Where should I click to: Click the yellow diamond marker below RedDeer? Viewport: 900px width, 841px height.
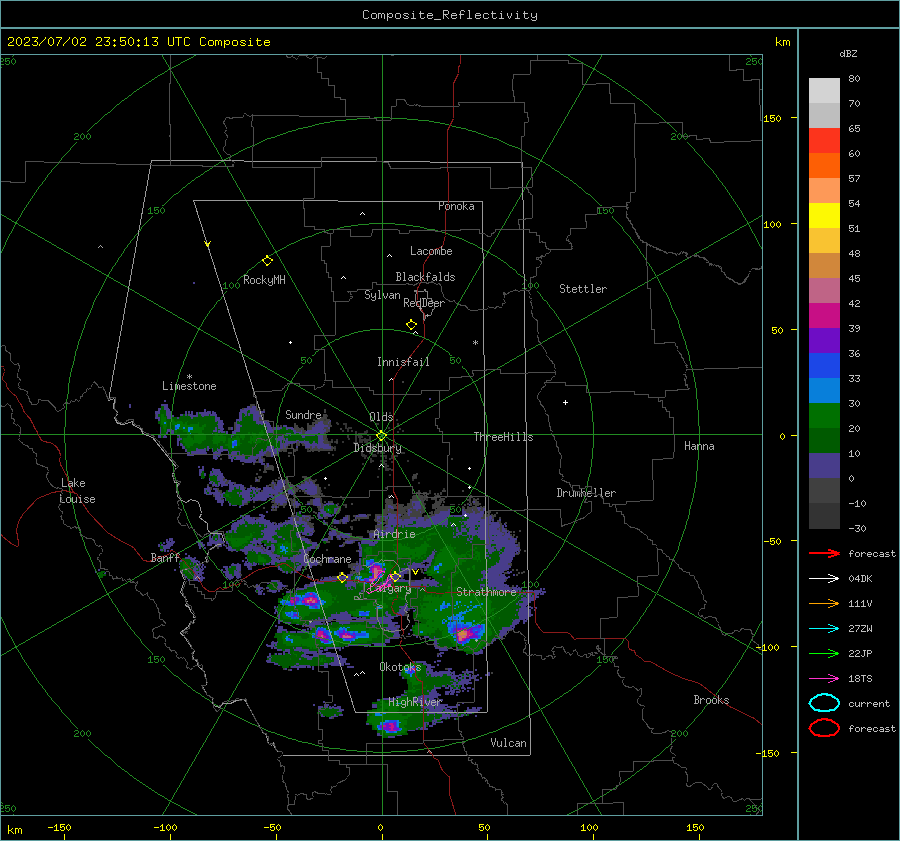(411, 325)
